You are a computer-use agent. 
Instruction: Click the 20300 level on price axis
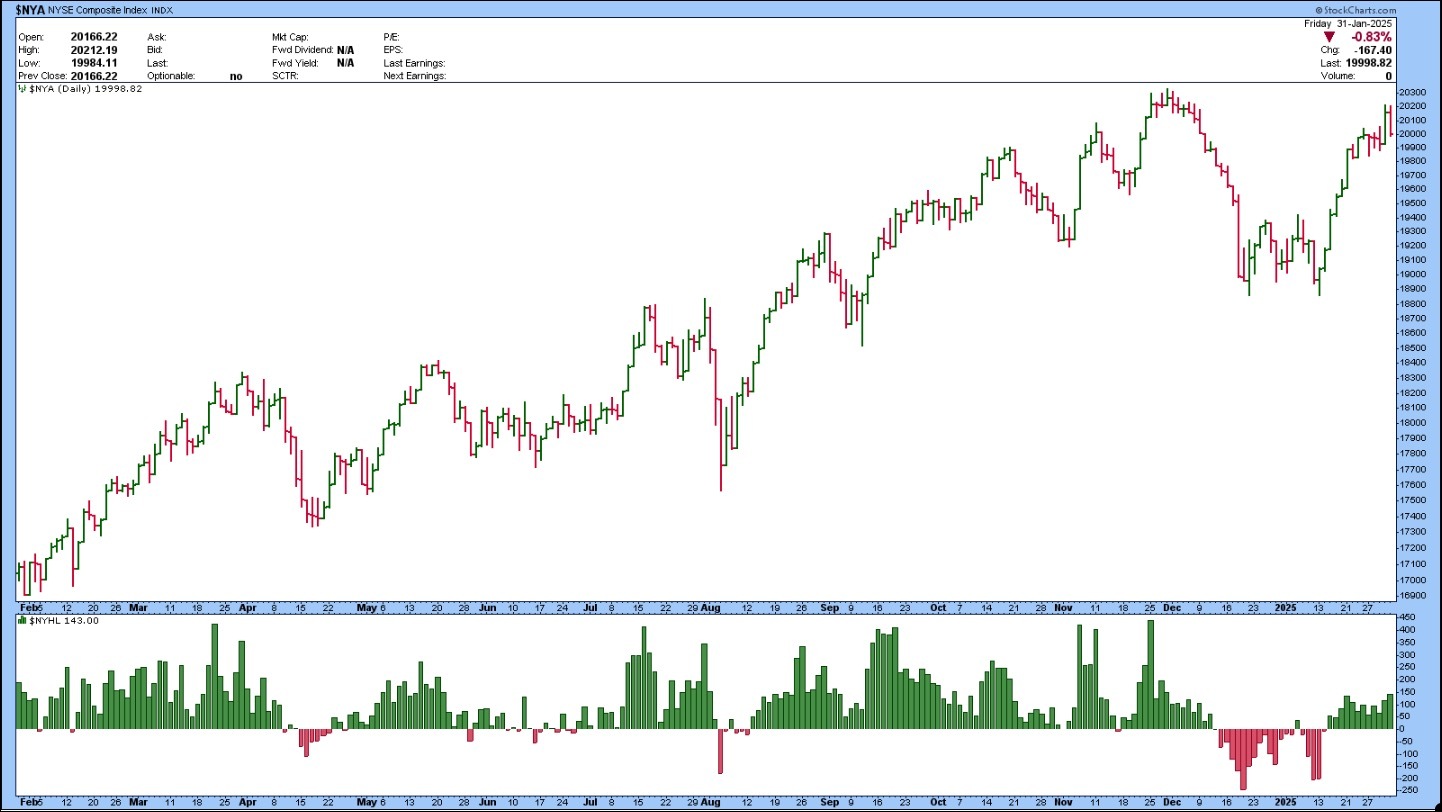1413,92
